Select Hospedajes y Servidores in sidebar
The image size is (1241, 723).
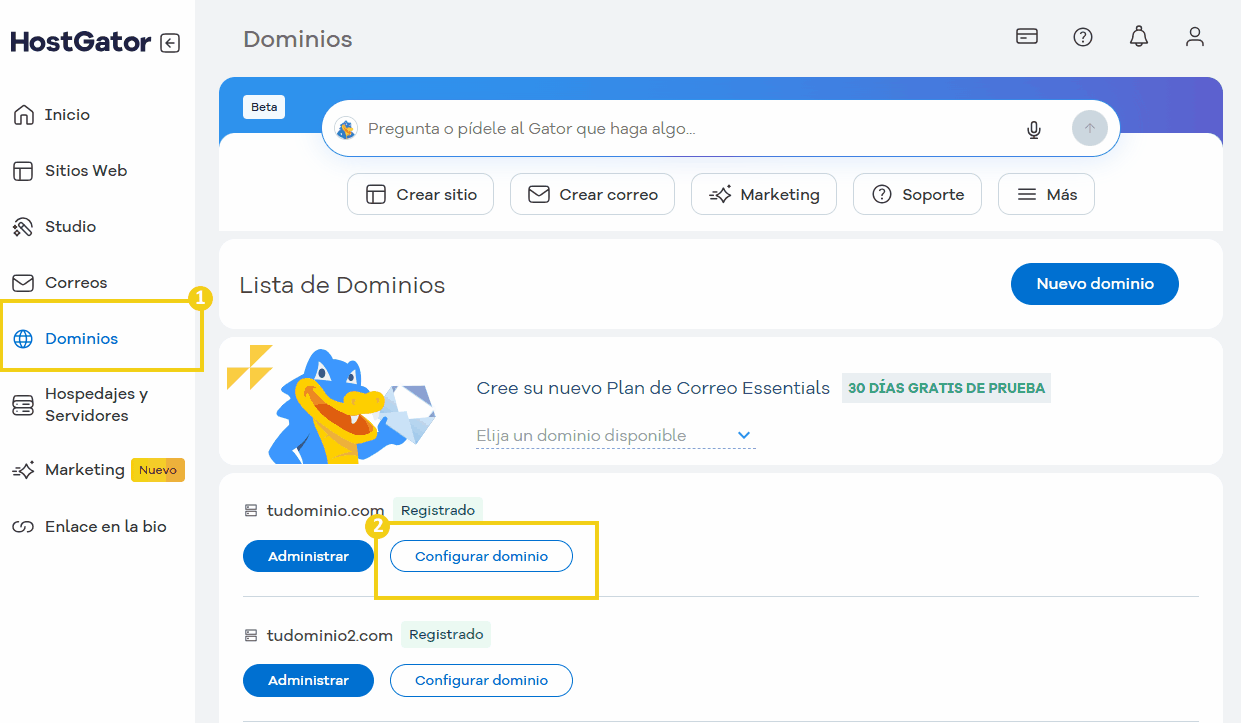coord(95,405)
